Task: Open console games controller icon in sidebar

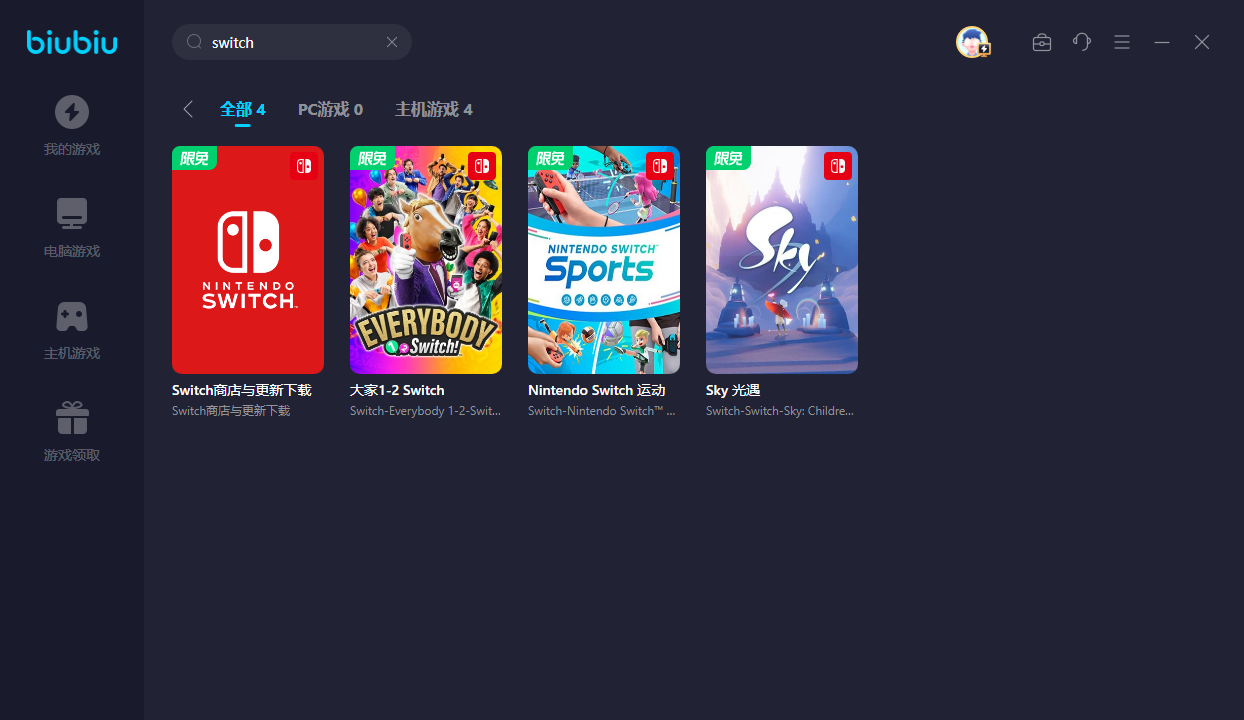Action: tap(71, 316)
